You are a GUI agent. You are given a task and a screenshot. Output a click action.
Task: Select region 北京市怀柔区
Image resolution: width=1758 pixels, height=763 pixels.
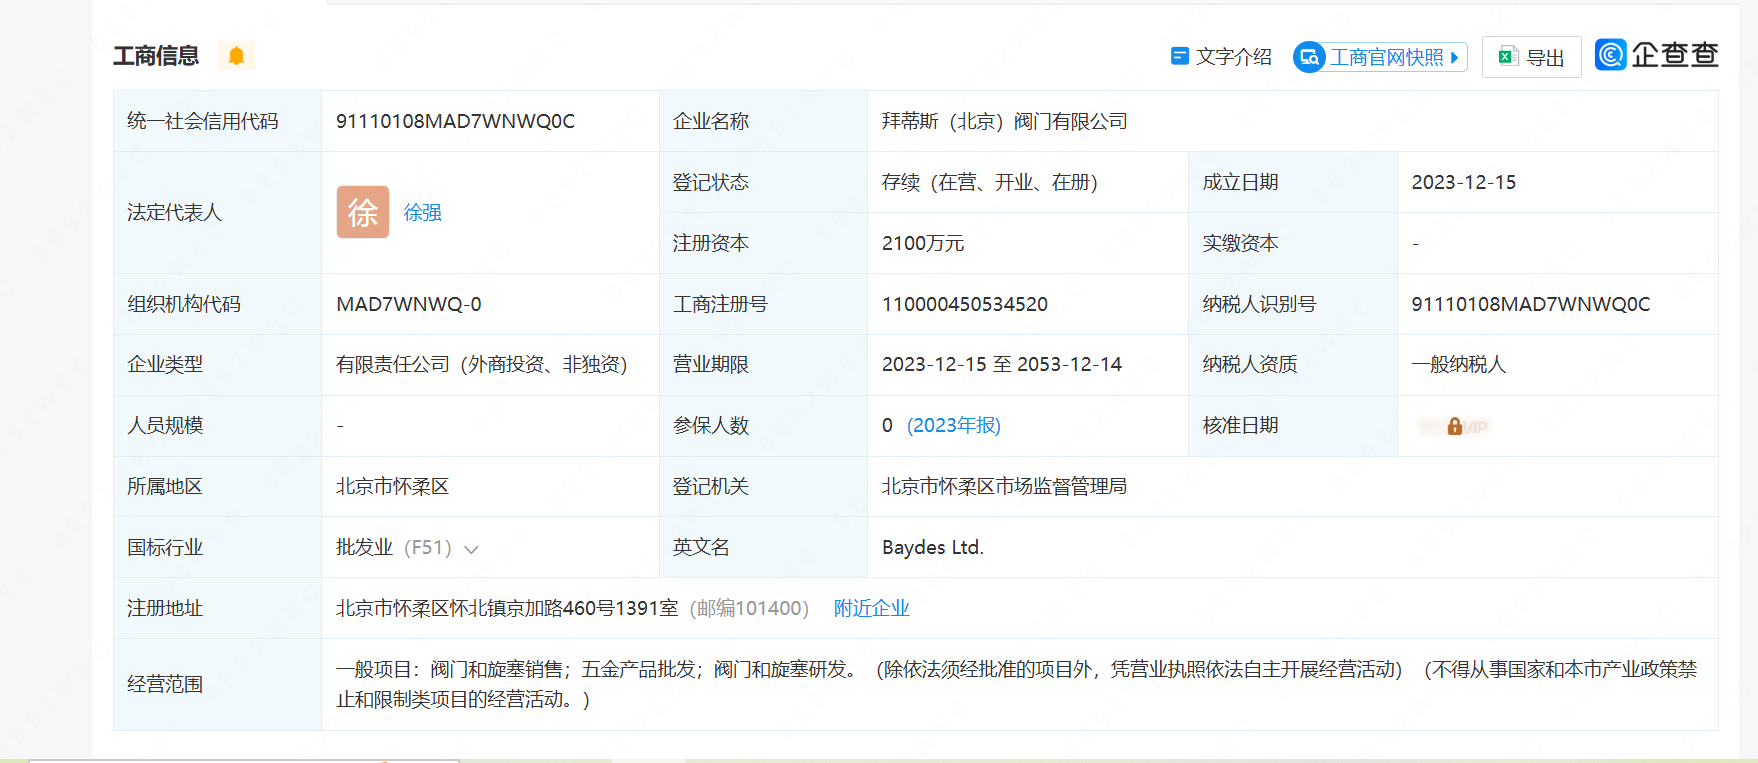(x=392, y=486)
